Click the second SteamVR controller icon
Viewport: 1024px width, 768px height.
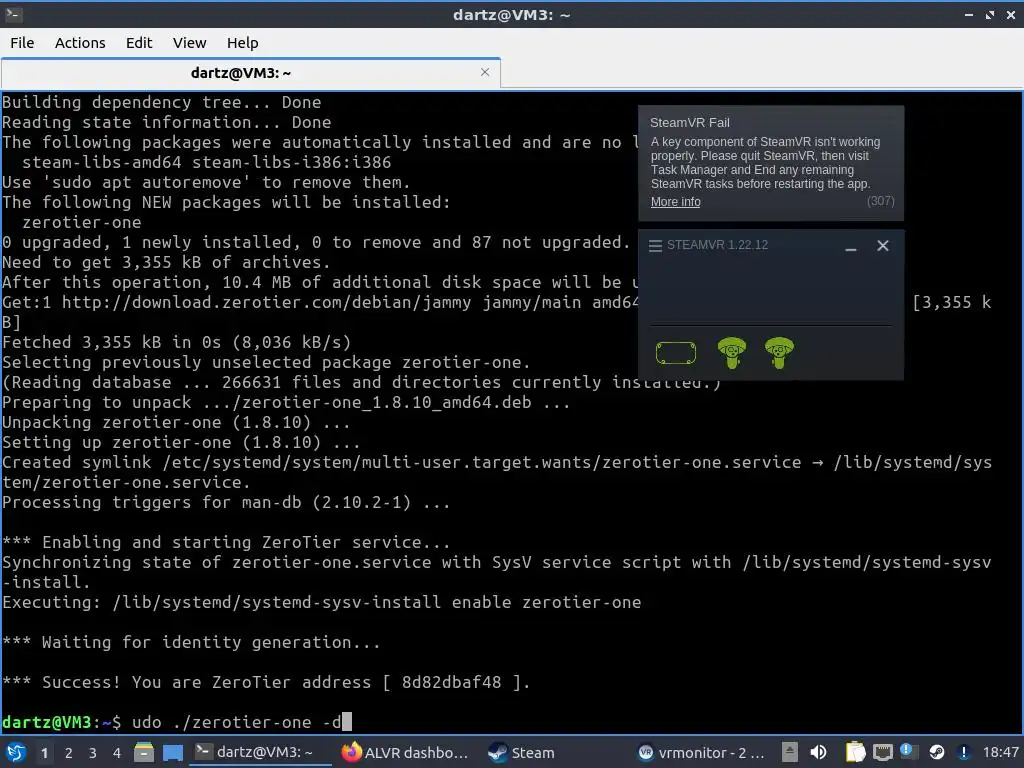[x=779, y=353]
